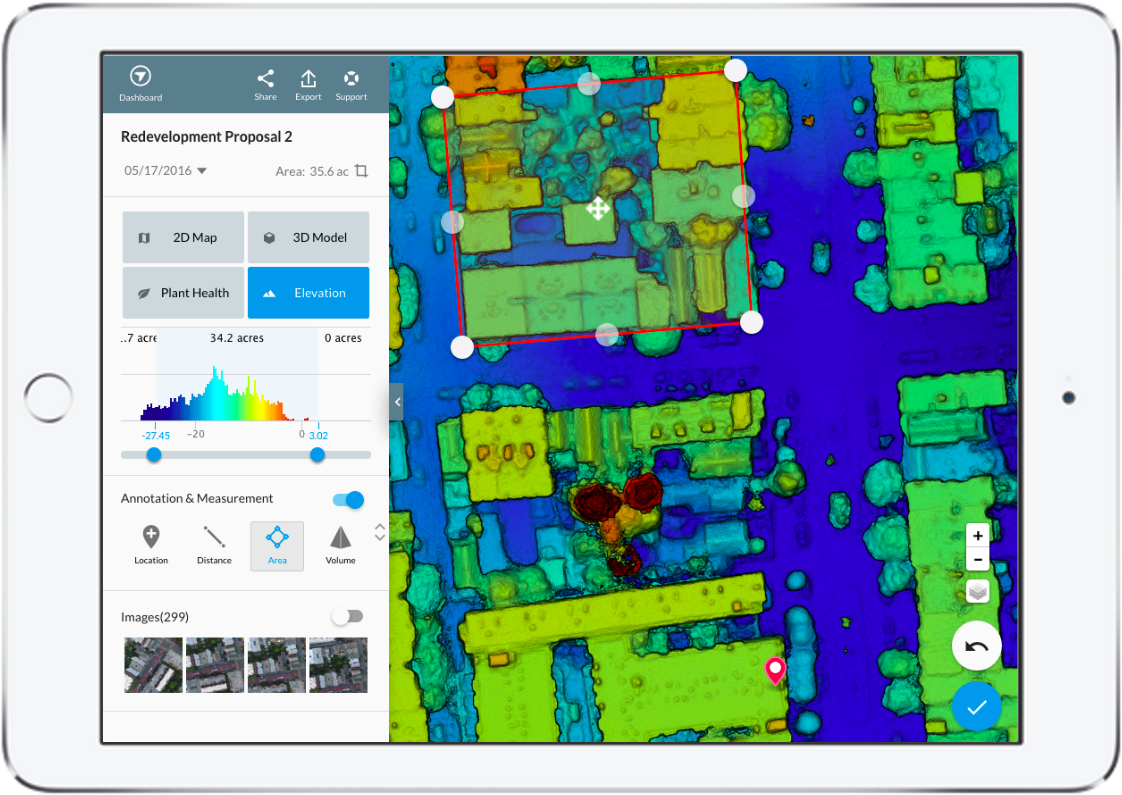This screenshot has width=1122, height=795.
Task: Open the map layers selector
Action: pyautogui.click(x=977, y=592)
